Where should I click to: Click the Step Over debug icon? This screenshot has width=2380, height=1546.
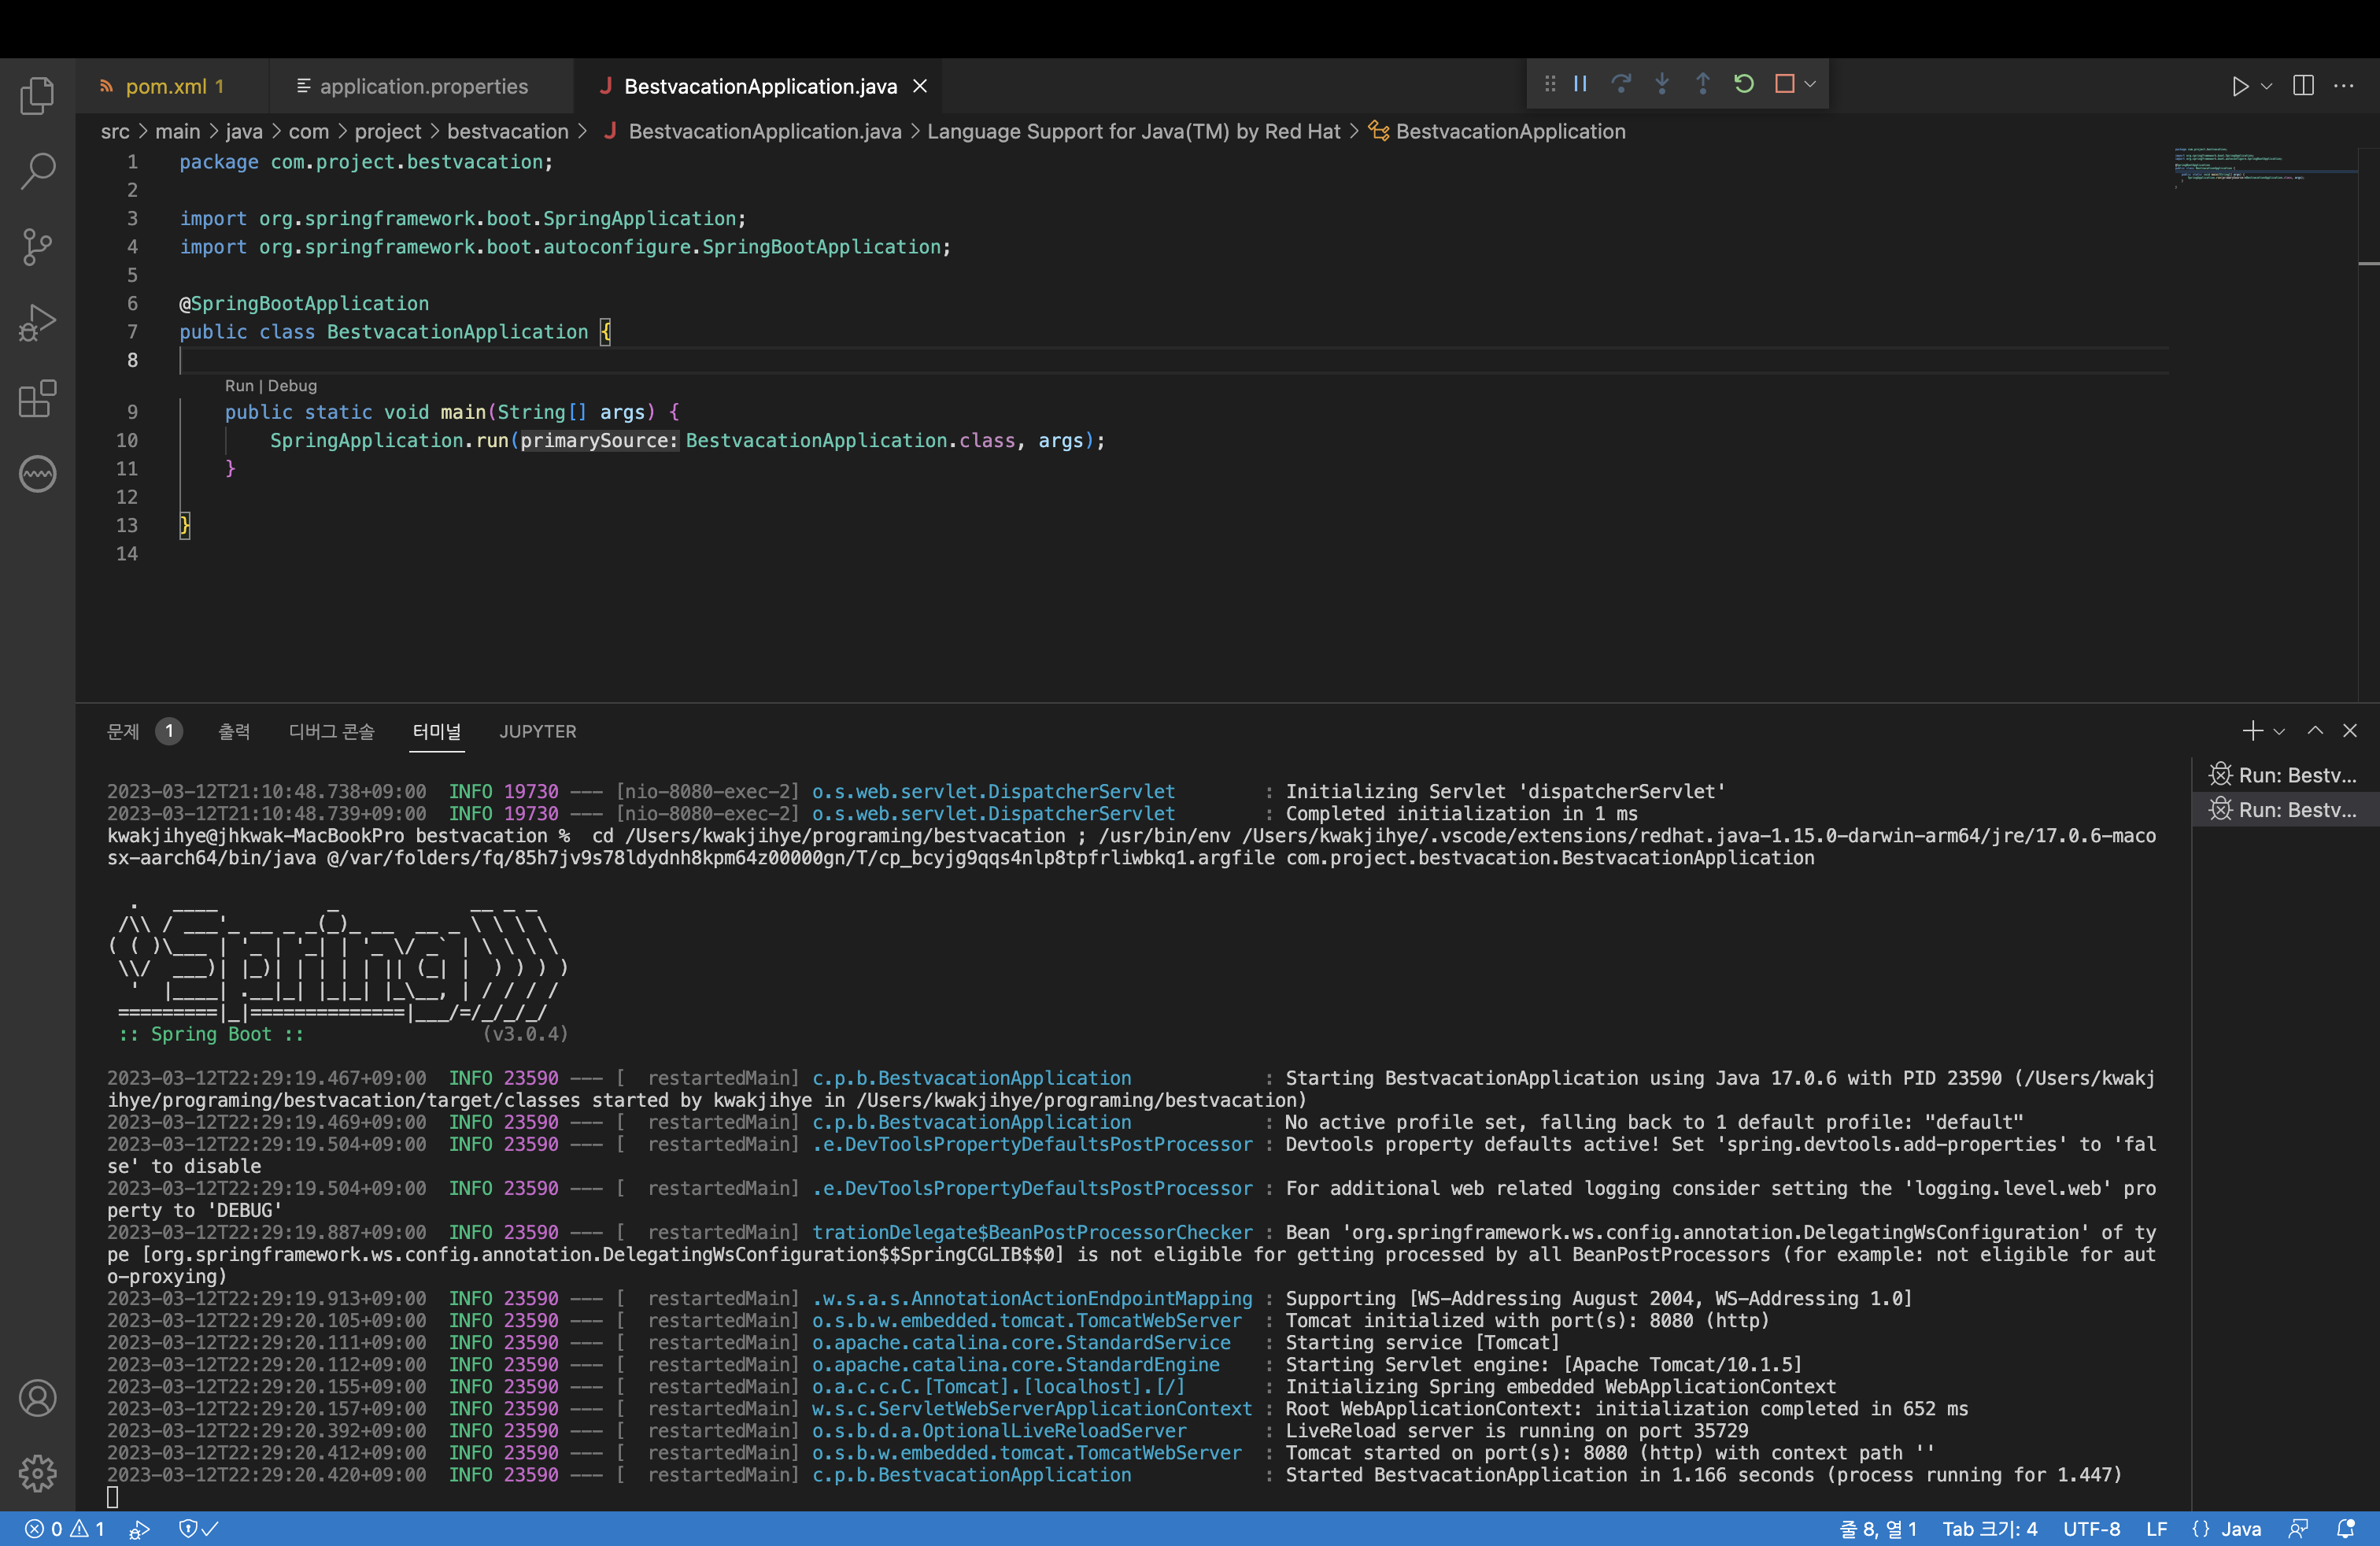[x=1621, y=84]
